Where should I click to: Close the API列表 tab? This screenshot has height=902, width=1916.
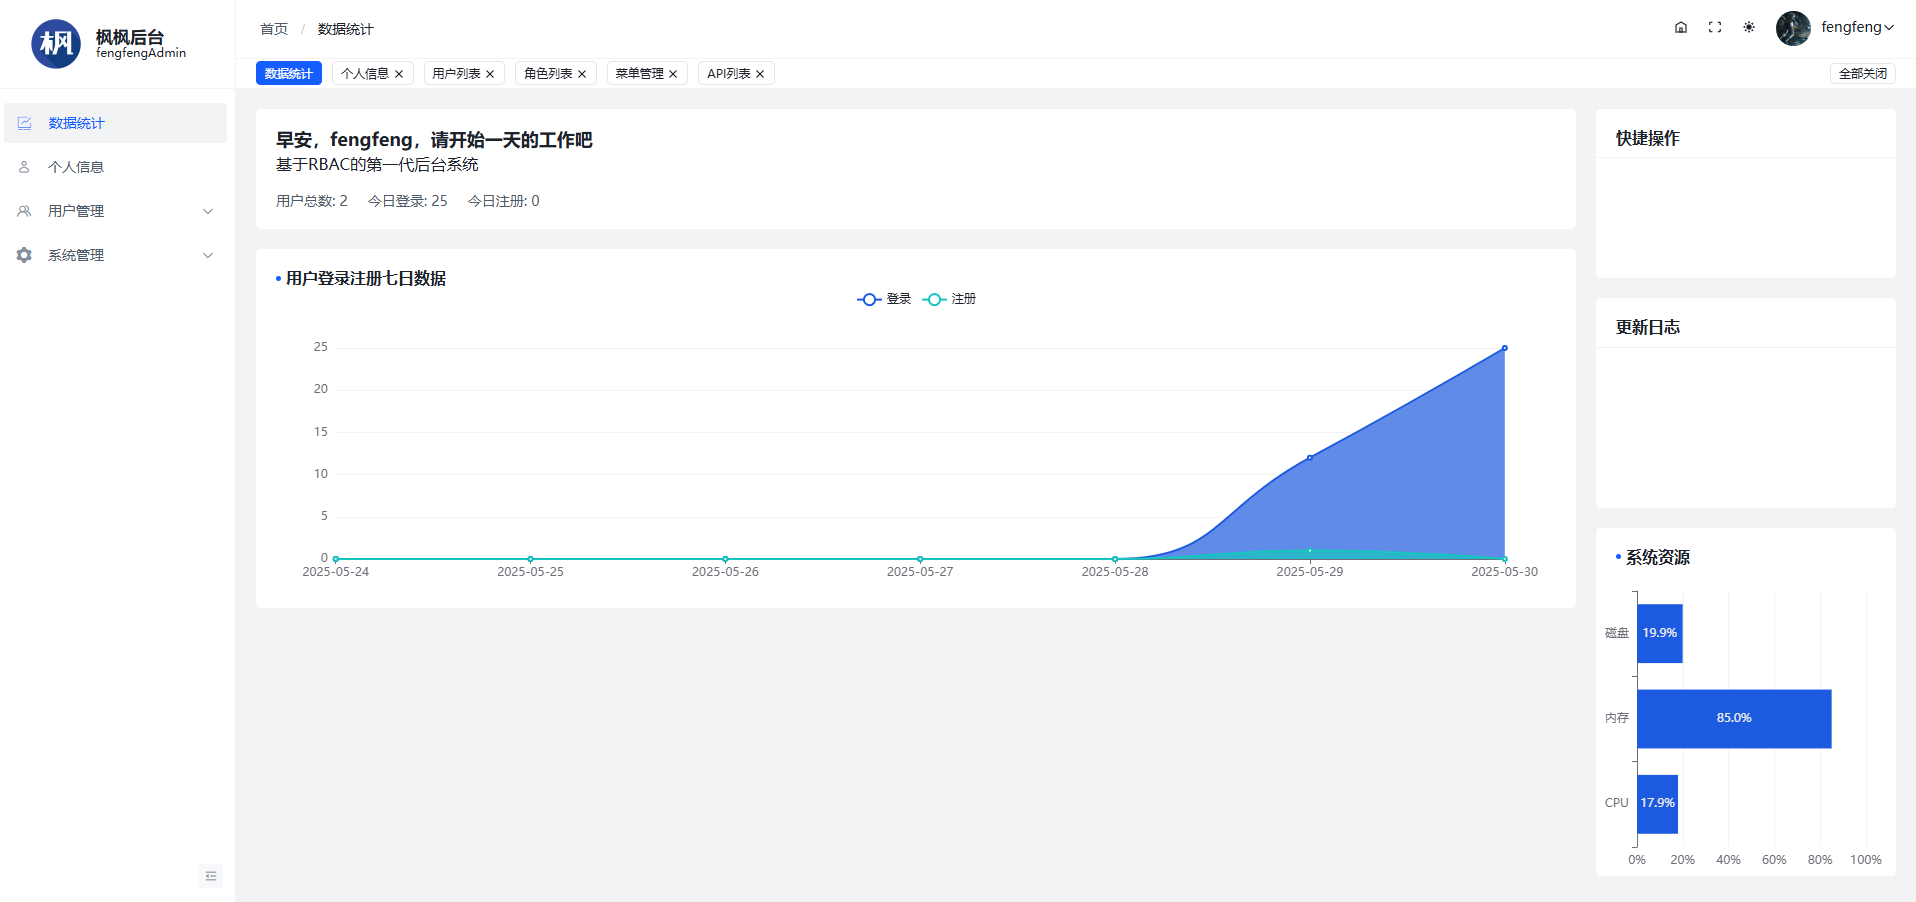760,74
